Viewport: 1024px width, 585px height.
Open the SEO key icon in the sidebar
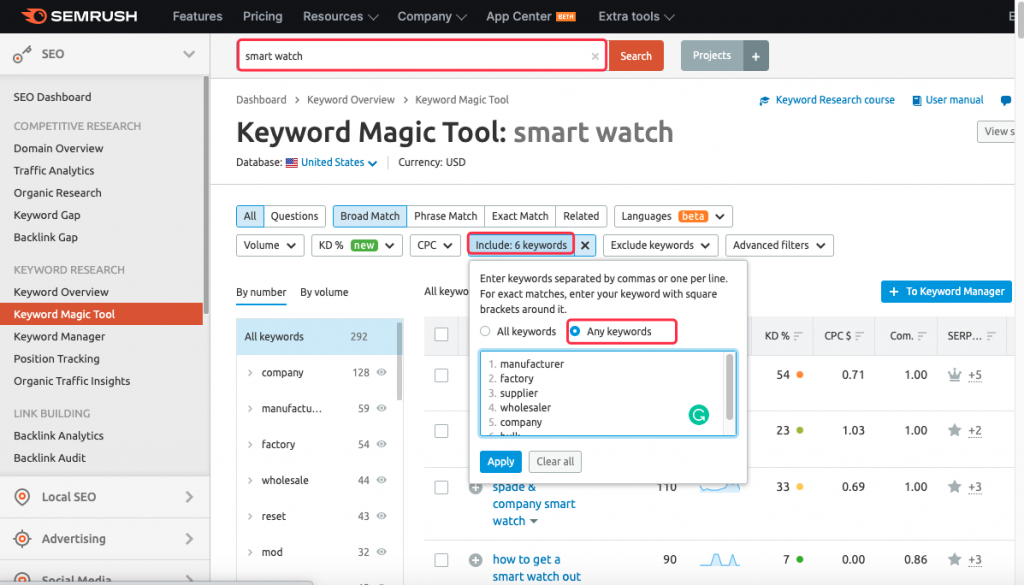click(x=22, y=54)
